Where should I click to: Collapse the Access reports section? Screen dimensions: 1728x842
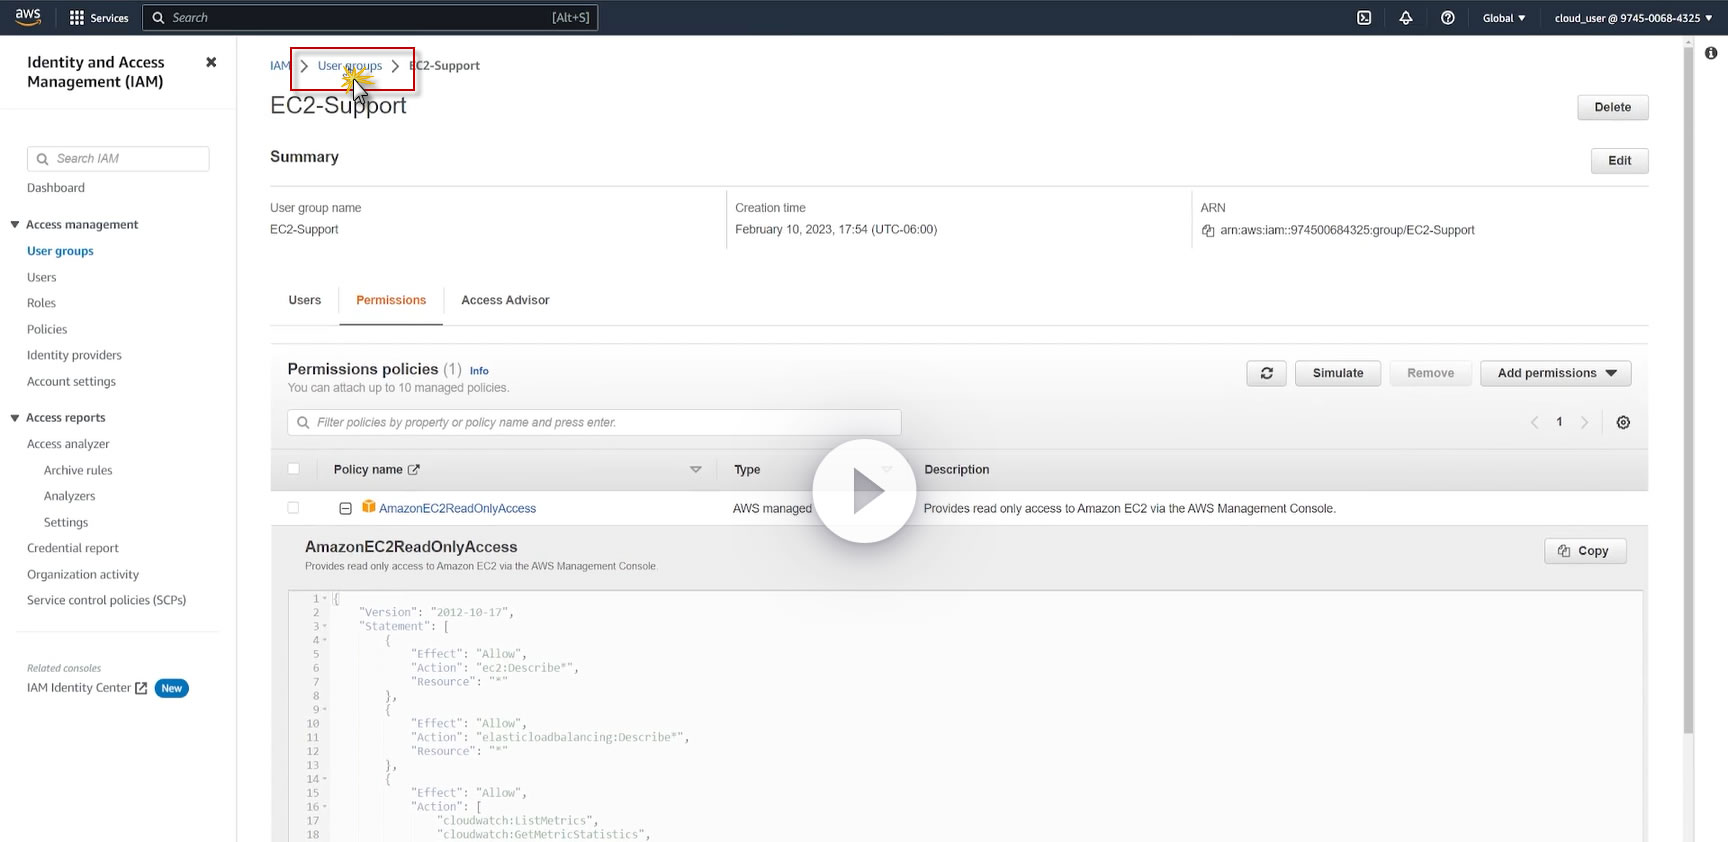(x=15, y=418)
